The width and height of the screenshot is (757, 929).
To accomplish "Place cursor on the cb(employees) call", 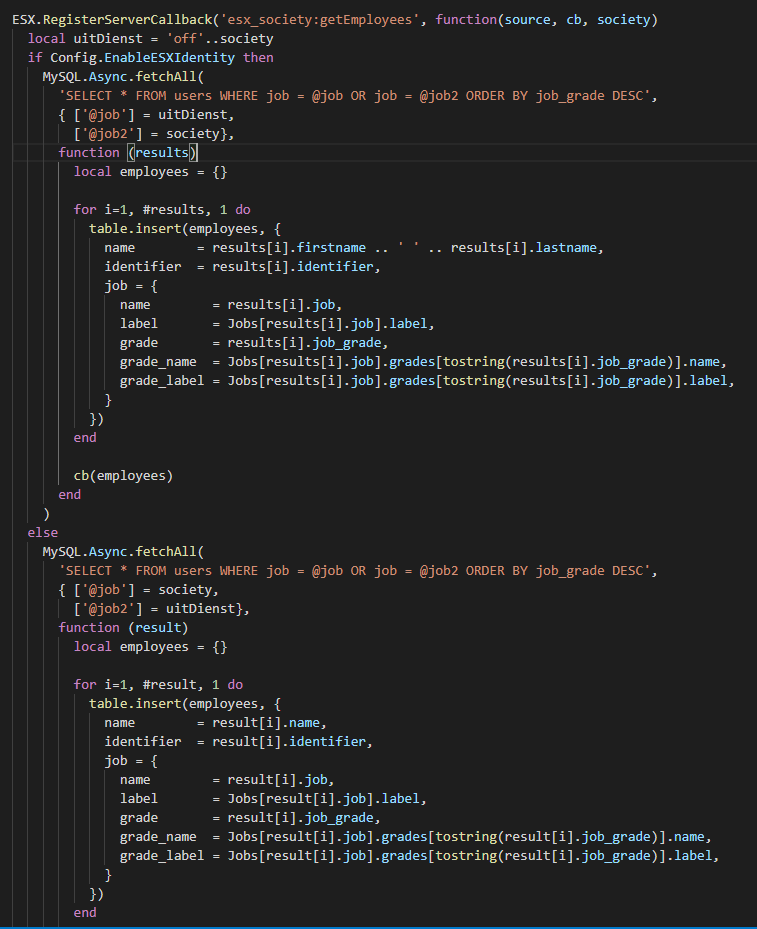I will 123,475.
